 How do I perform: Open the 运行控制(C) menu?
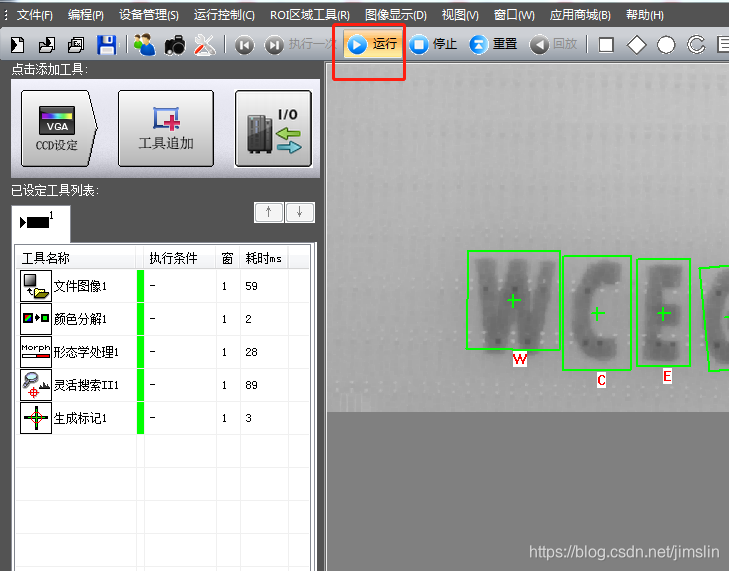tap(224, 15)
